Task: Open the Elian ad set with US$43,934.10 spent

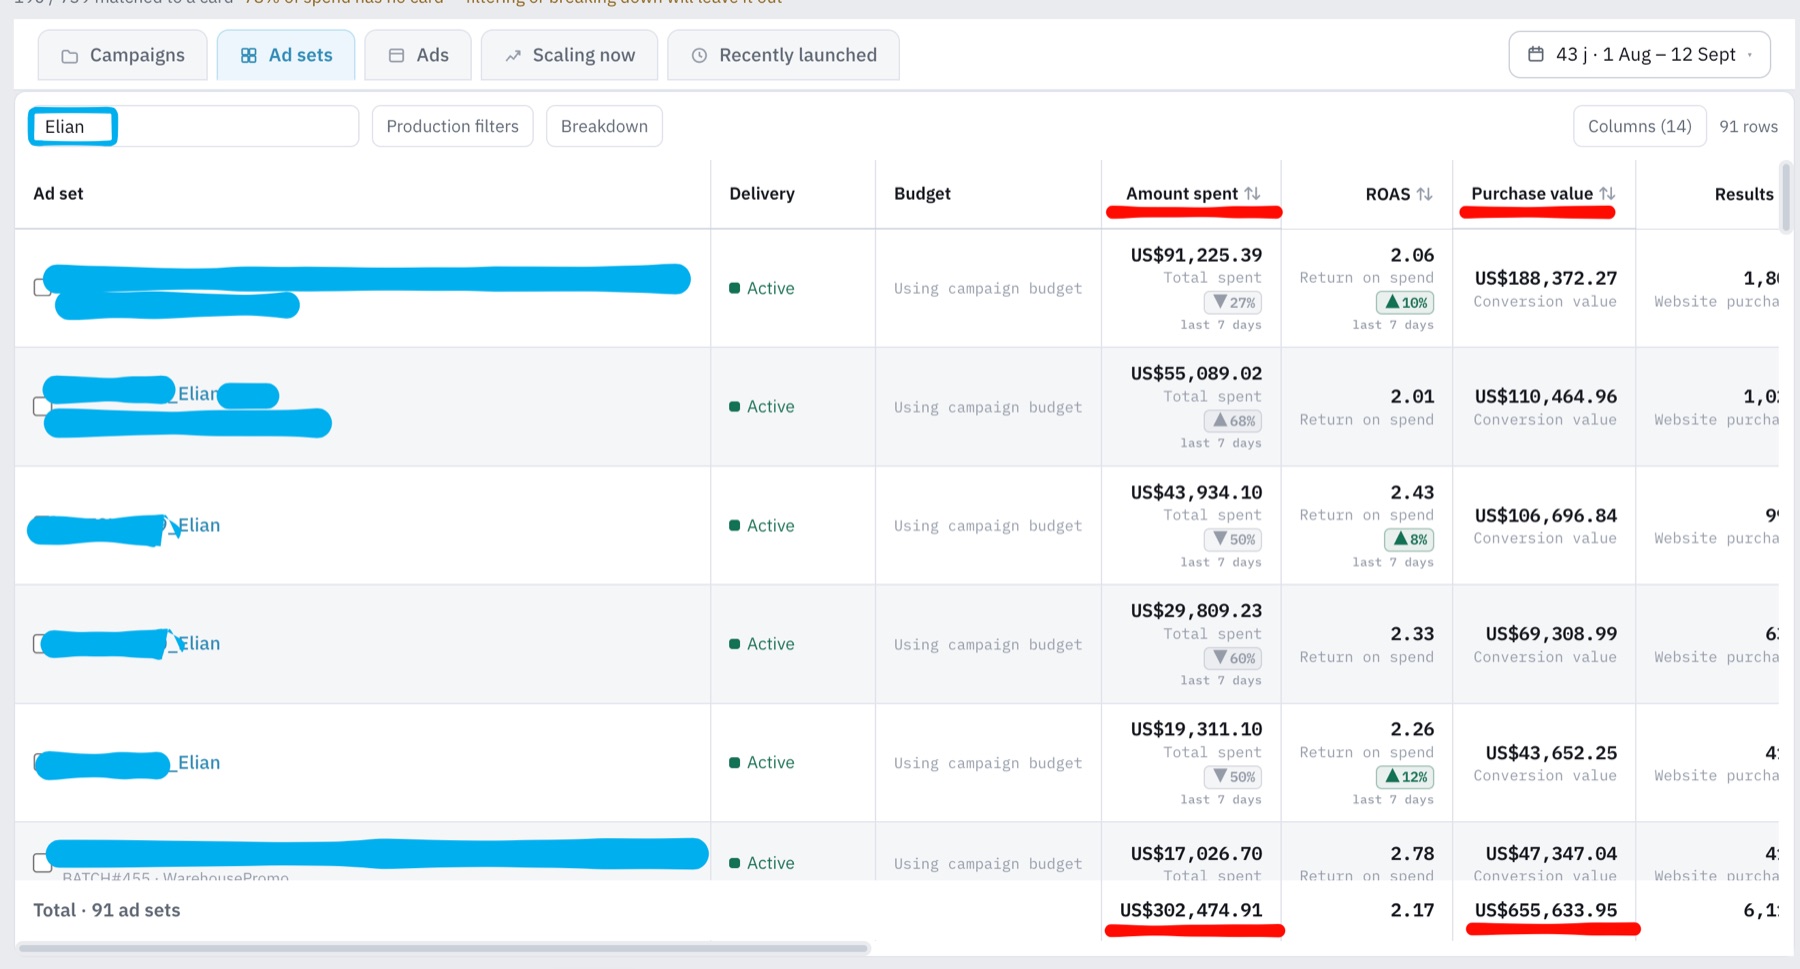Action: (199, 525)
